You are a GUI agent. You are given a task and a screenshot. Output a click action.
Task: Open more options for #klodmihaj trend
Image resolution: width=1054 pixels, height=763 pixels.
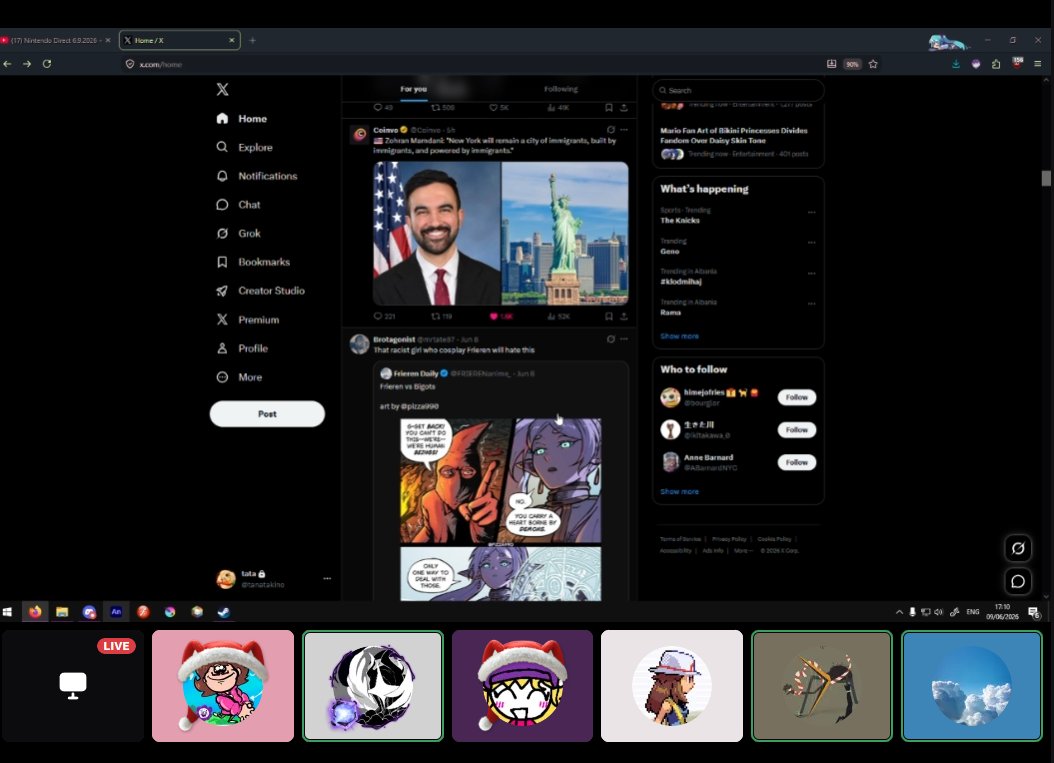coord(811,274)
